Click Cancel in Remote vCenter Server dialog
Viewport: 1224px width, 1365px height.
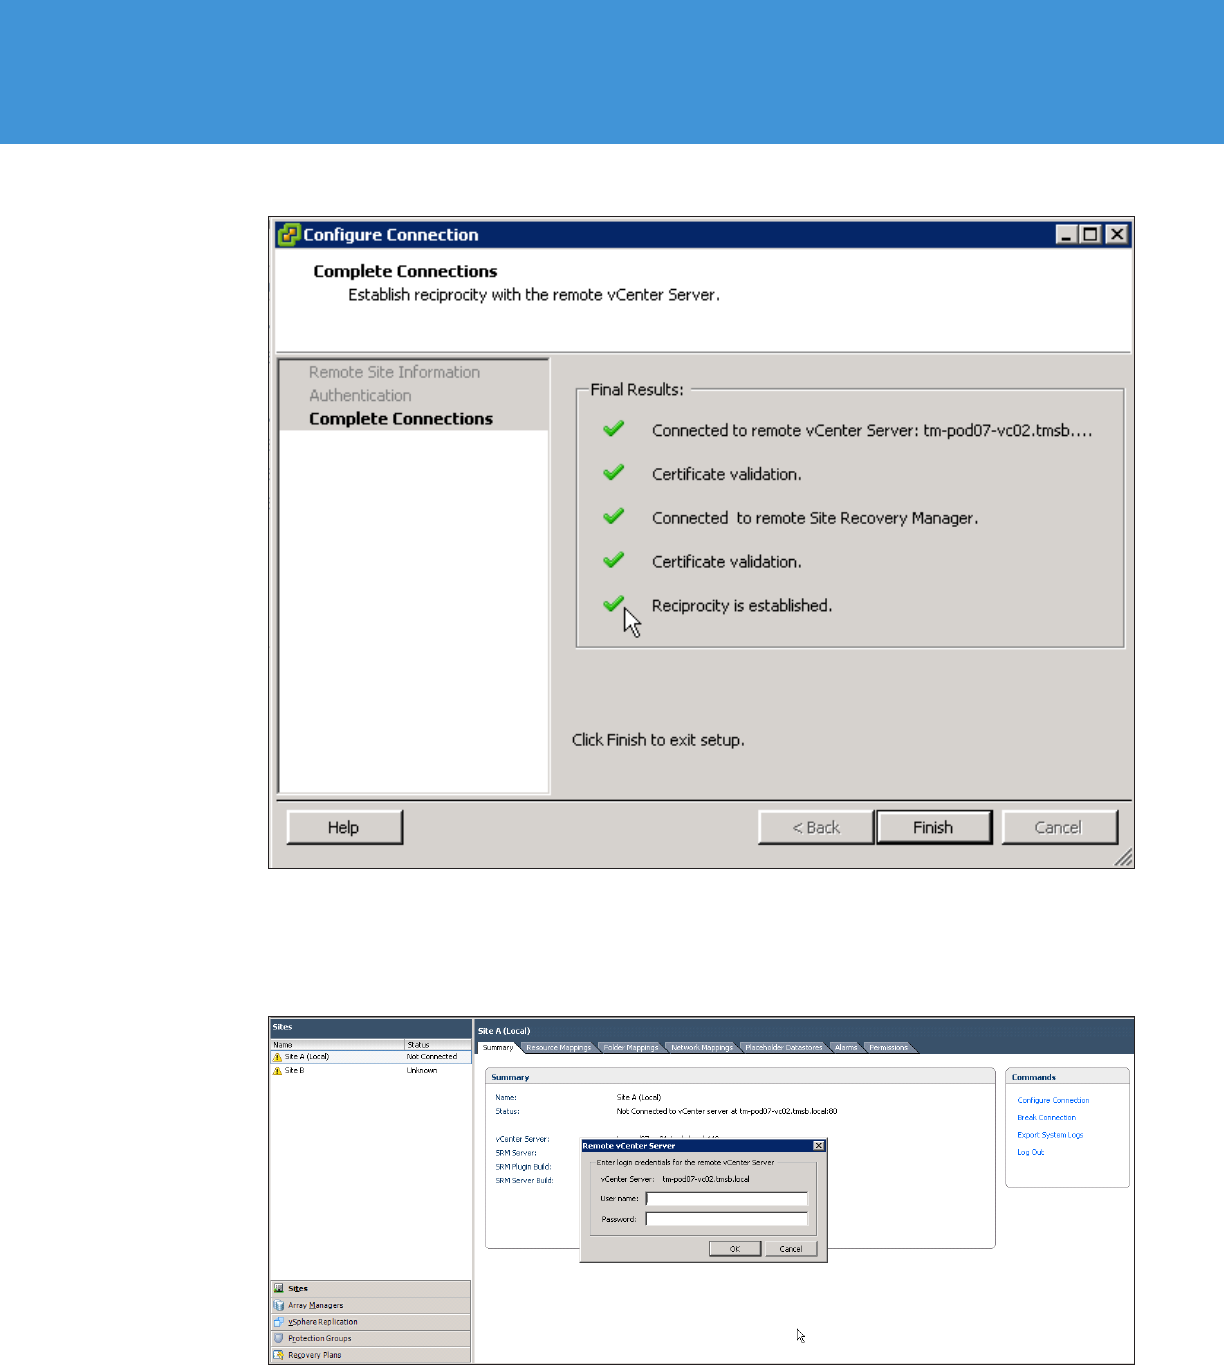(x=791, y=1248)
